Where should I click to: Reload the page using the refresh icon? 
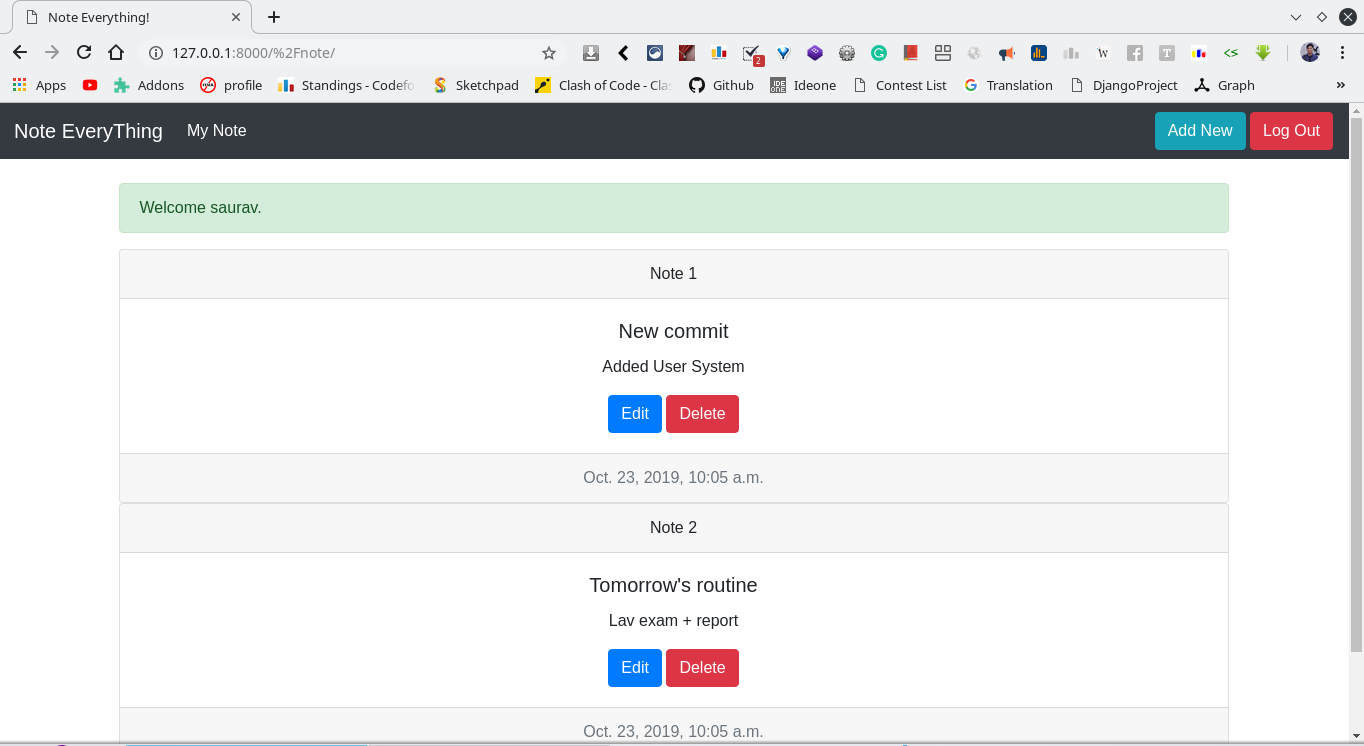tap(84, 53)
